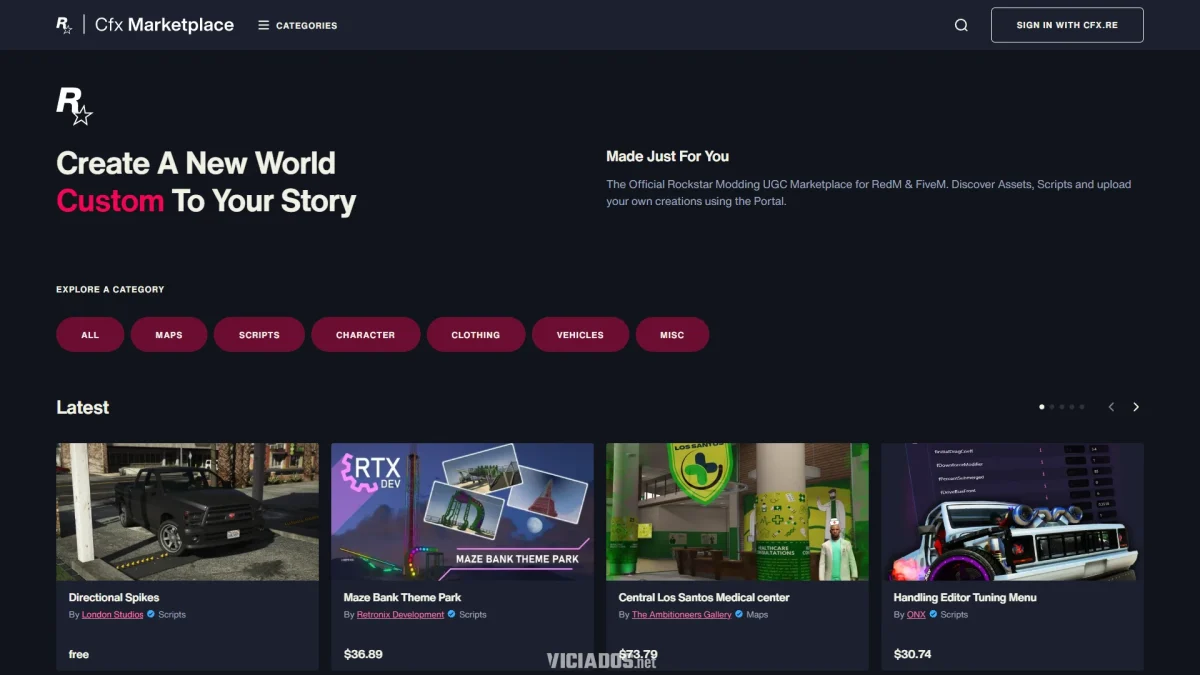
Task: Click SIGN IN WITH CFX.RE
Action: (x=1067, y=24)
